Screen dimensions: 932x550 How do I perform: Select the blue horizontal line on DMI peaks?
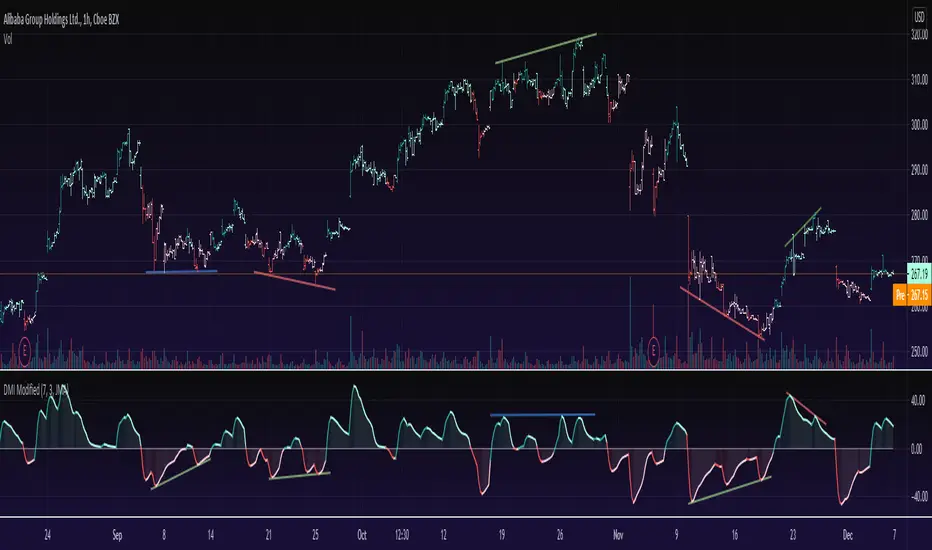click(x=542, y=414)
